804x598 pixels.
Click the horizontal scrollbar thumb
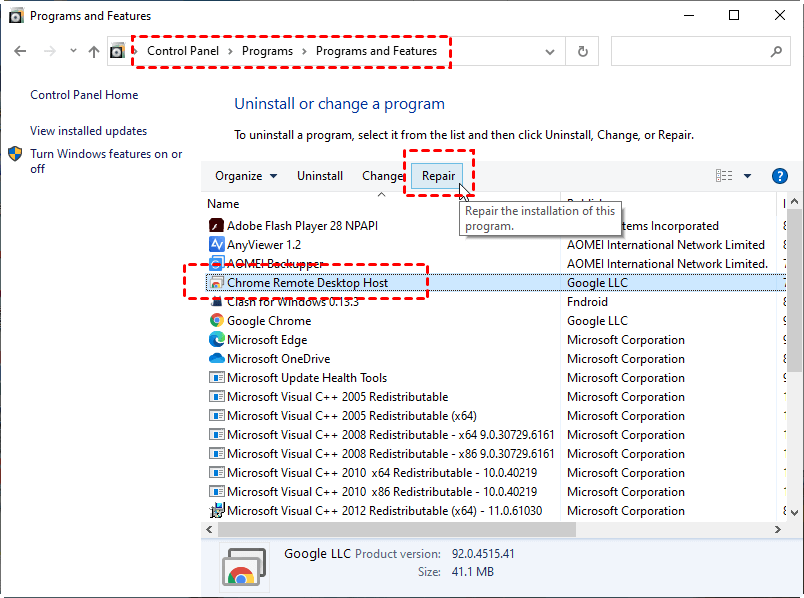click(x=397, y=529)
